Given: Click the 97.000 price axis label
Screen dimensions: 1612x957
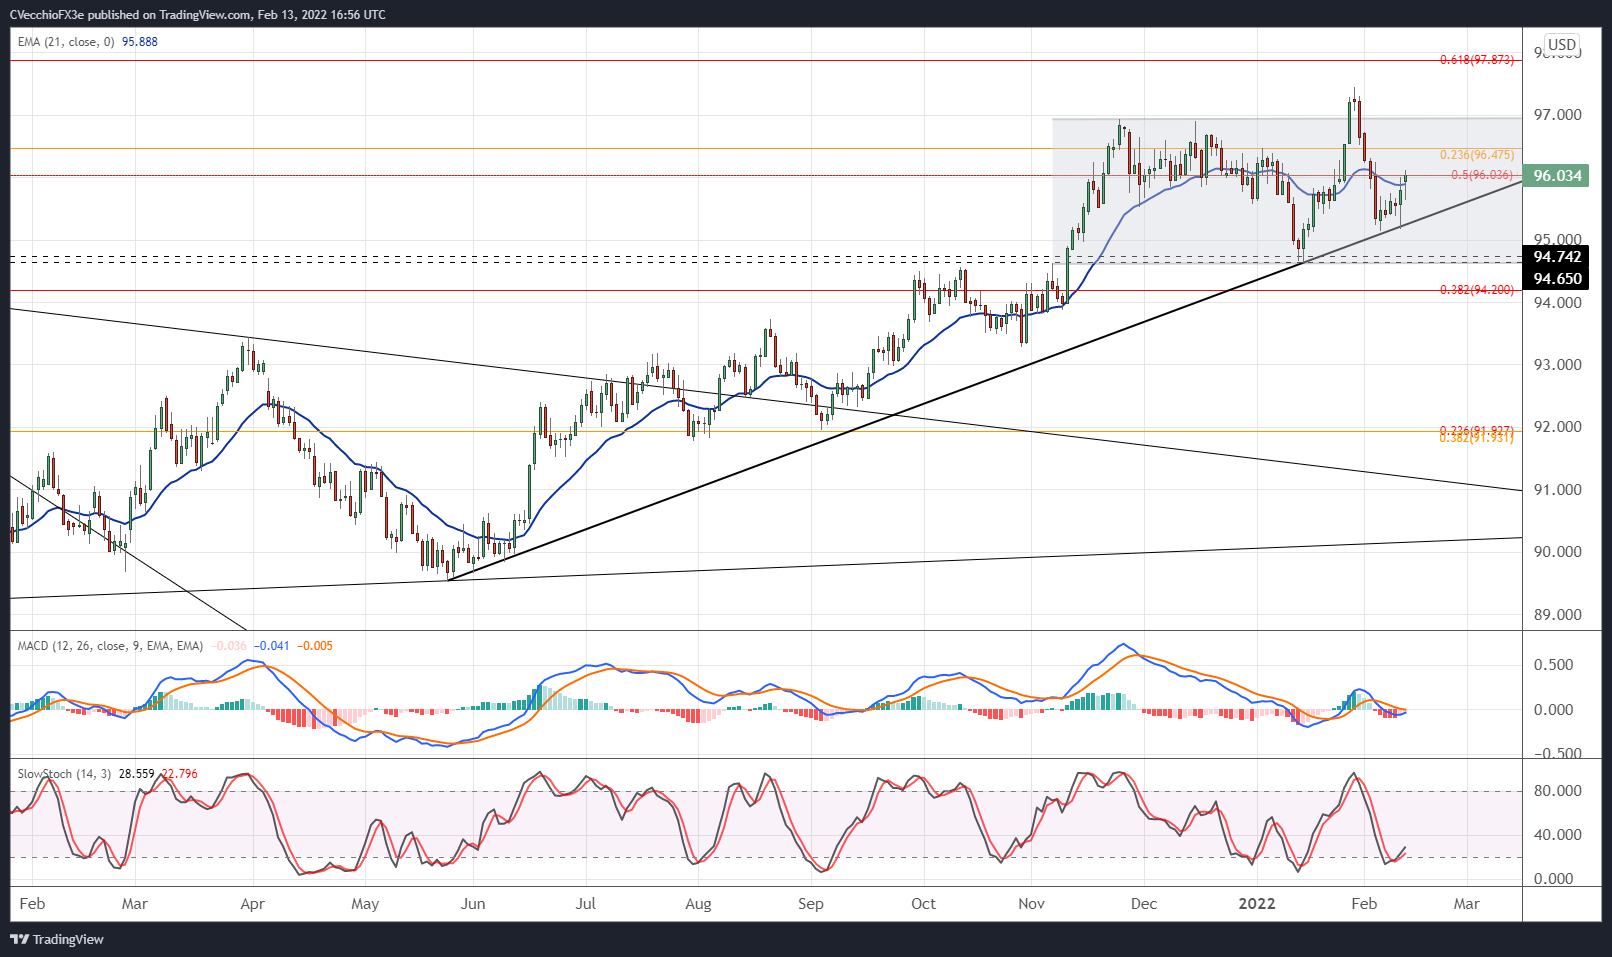Looking at the screenshot, I should click(x=1557, y=115).
